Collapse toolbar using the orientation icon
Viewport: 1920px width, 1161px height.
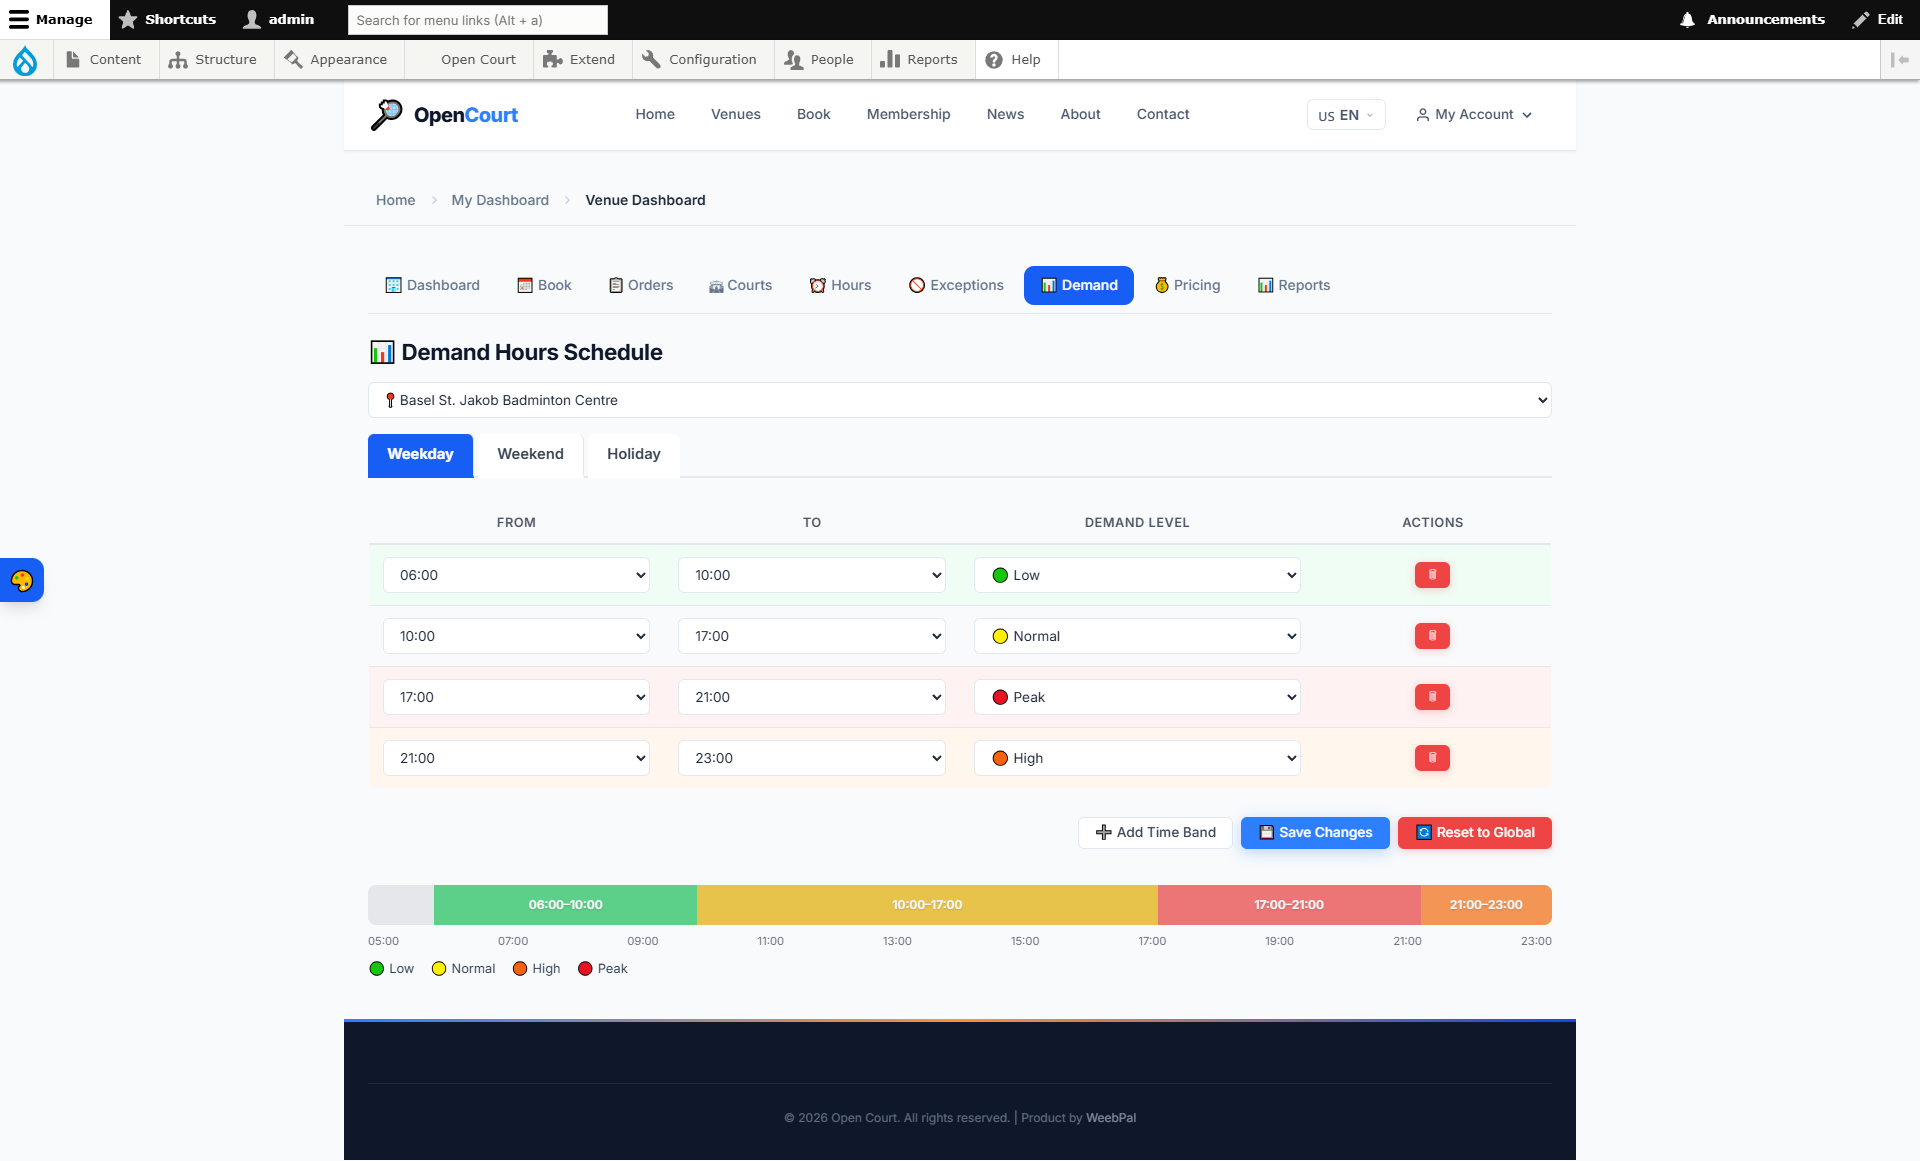(1899, 60)
